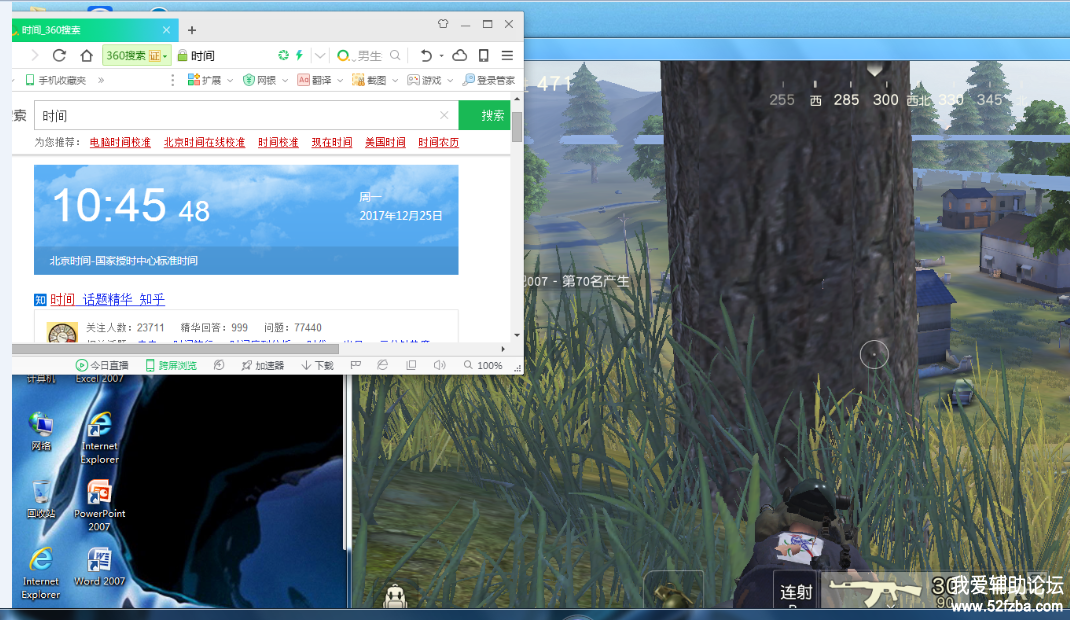Open PowerPoint 2007 desktop shortcut
The image size is (1070, 620).
click(x=99, y=505)
